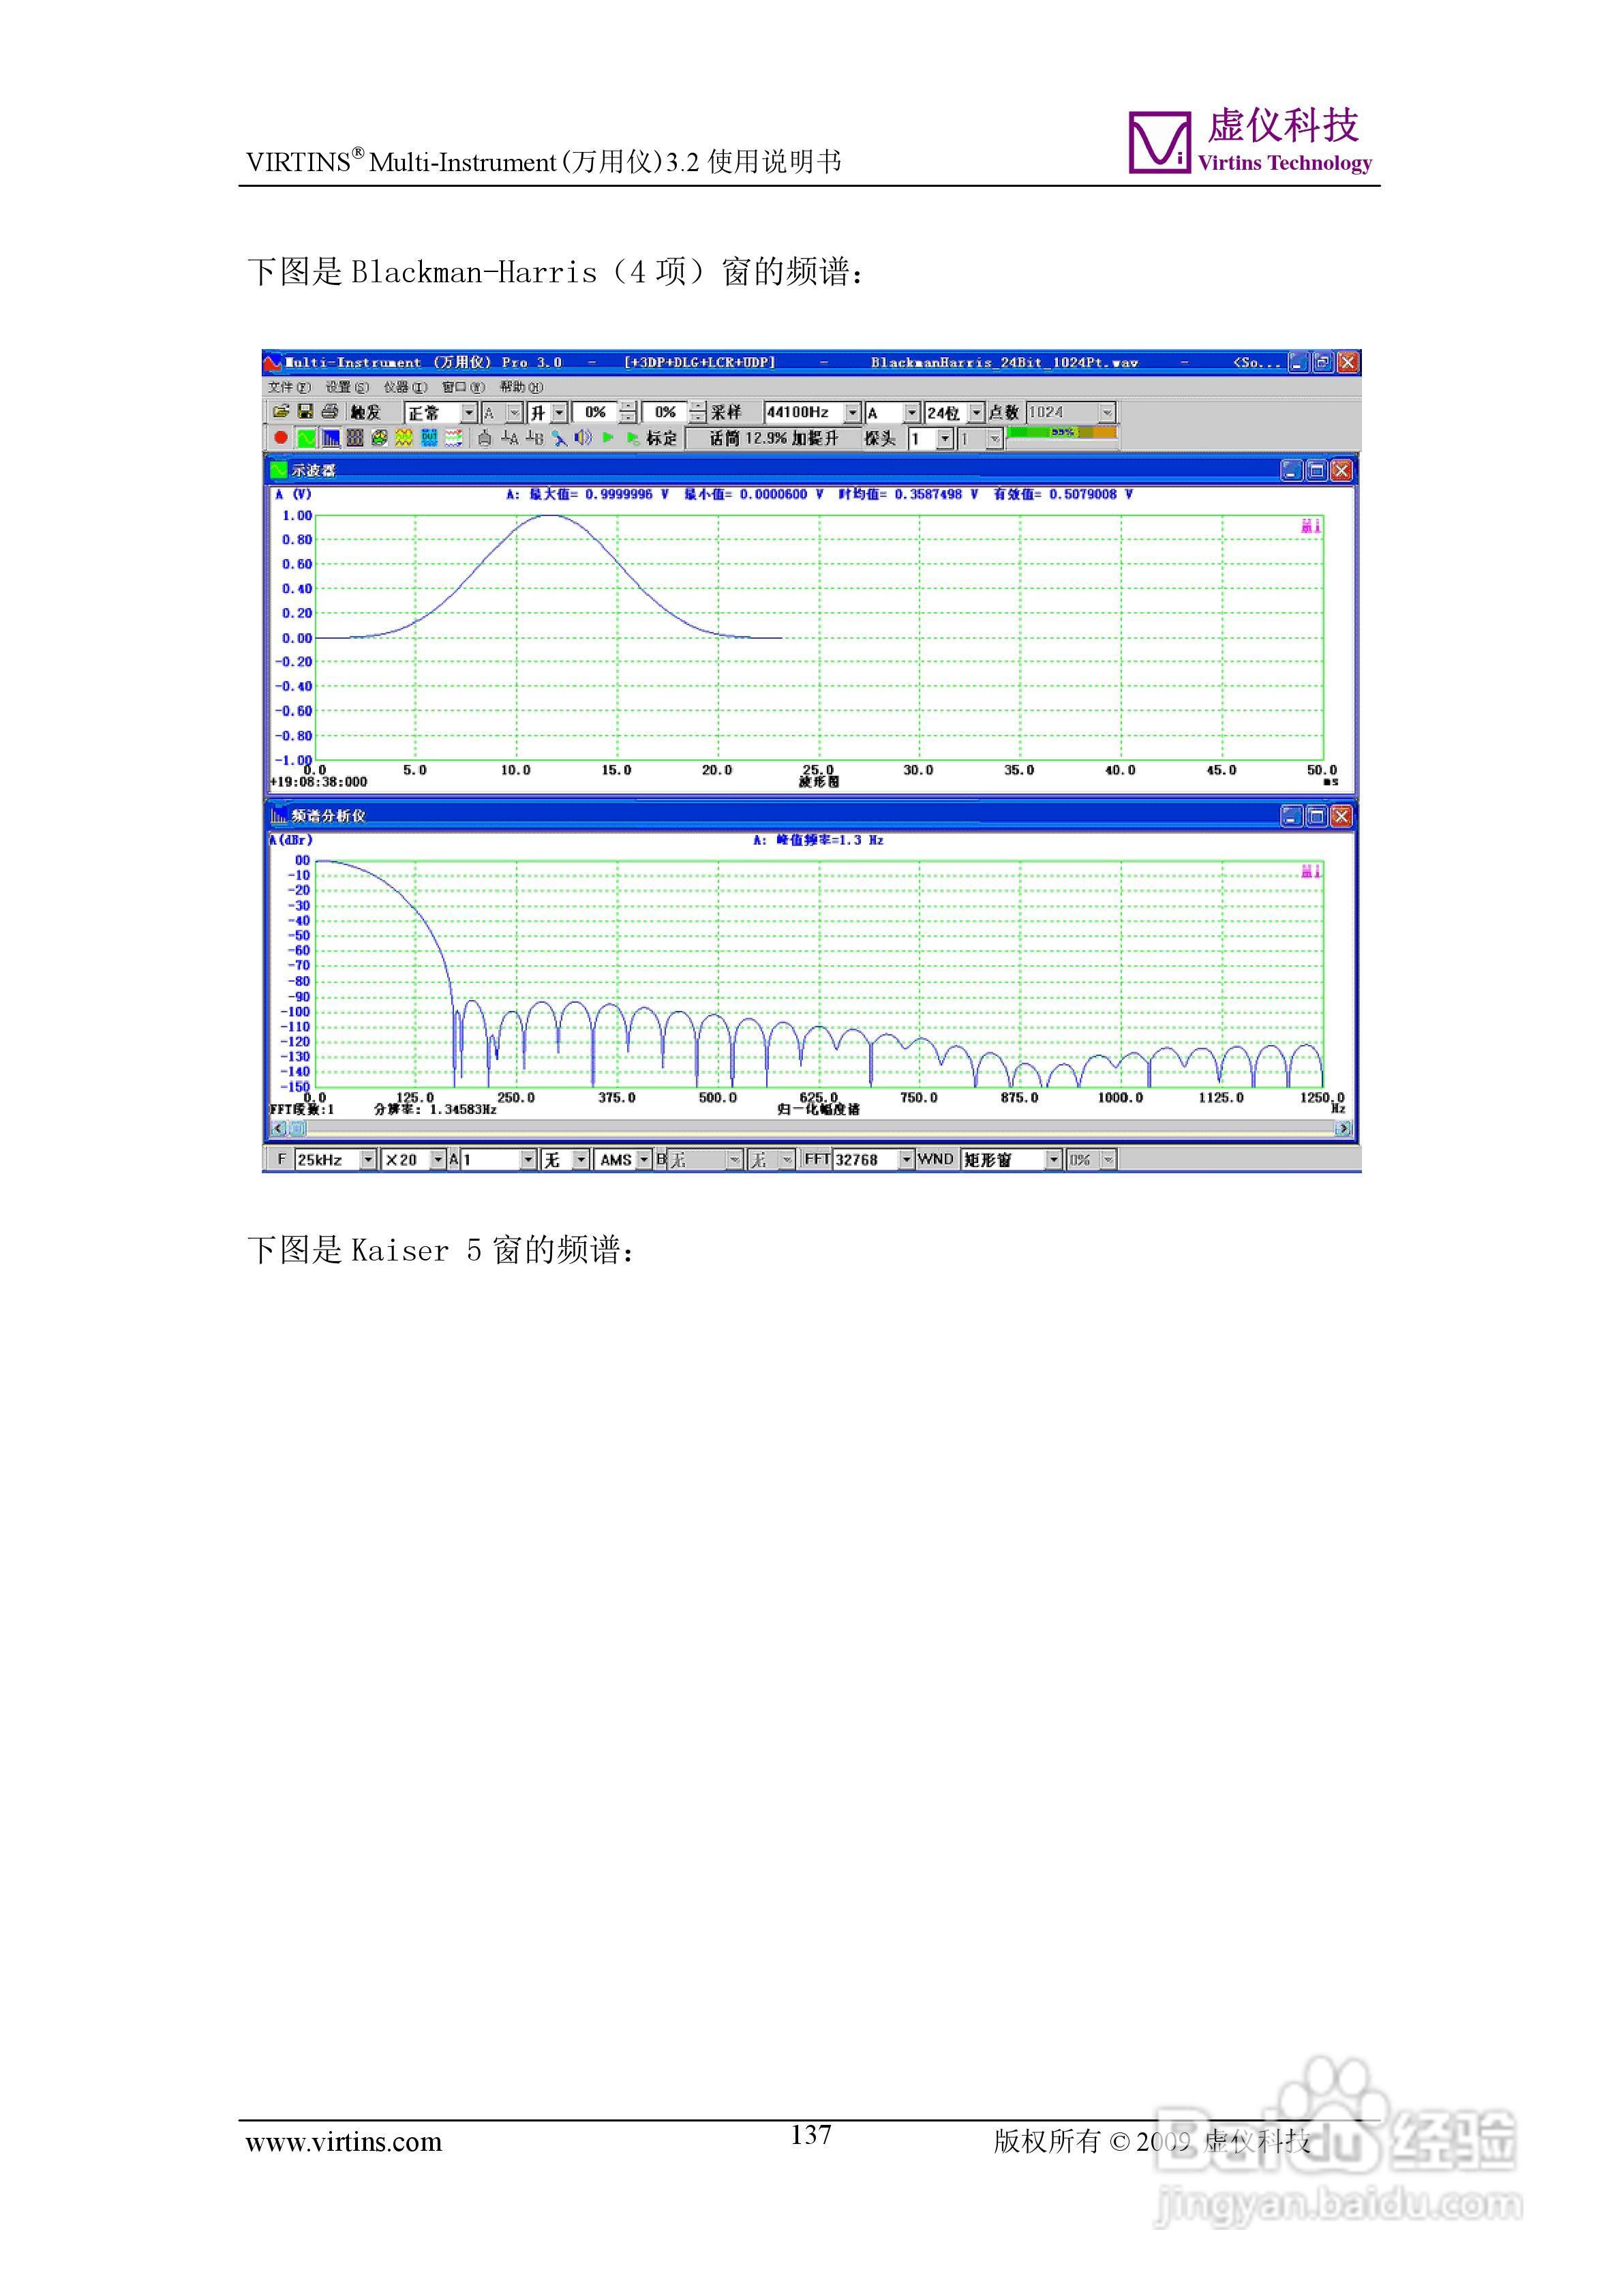Open the 仪器 menu
This screenshot has height=2296, width=1623.
[404, 388]
